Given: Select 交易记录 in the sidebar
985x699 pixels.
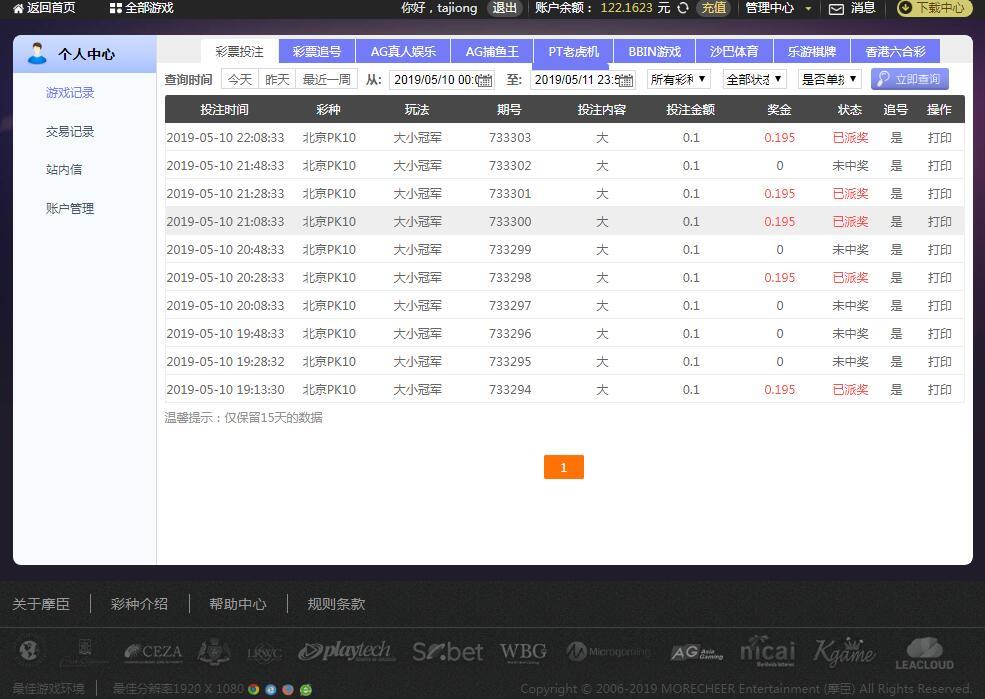Looking at the screenshot, I should coord(70,131).
